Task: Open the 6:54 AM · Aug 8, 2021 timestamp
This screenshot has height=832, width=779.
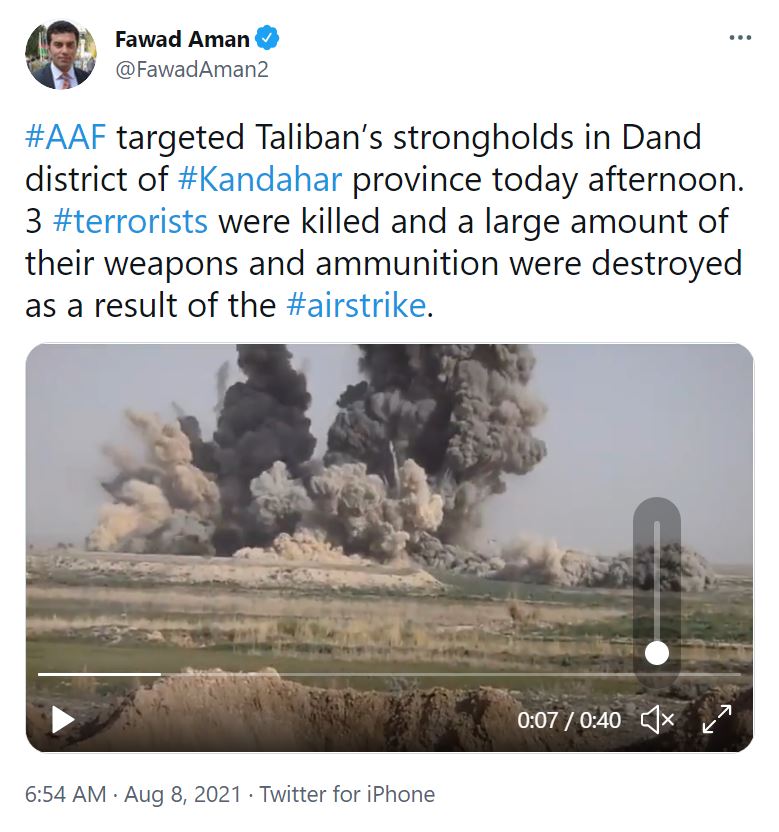Action: click(133, 794)
